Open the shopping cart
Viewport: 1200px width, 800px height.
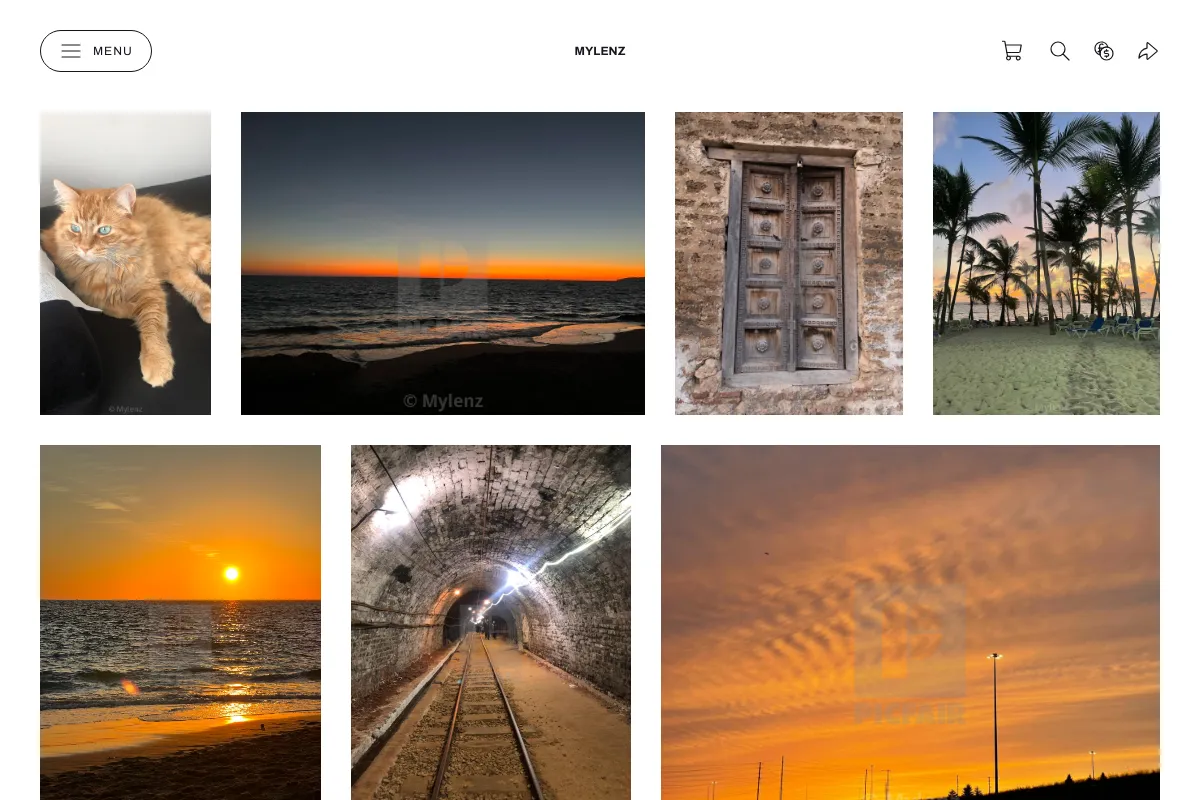(1012, 51)
